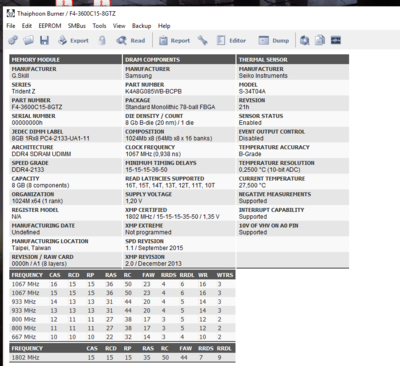Viewport: 400px width, 366px height.
Task: Open the Tools menu
Action: [99, 26]
